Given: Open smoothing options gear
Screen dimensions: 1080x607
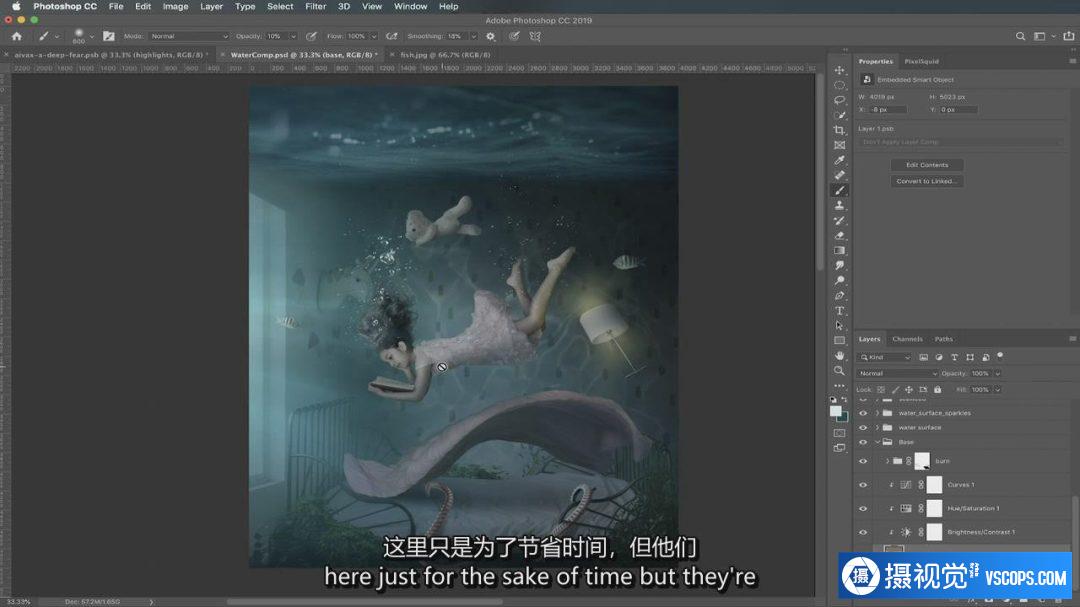Looking at the screenshot, I should point(490,37).
